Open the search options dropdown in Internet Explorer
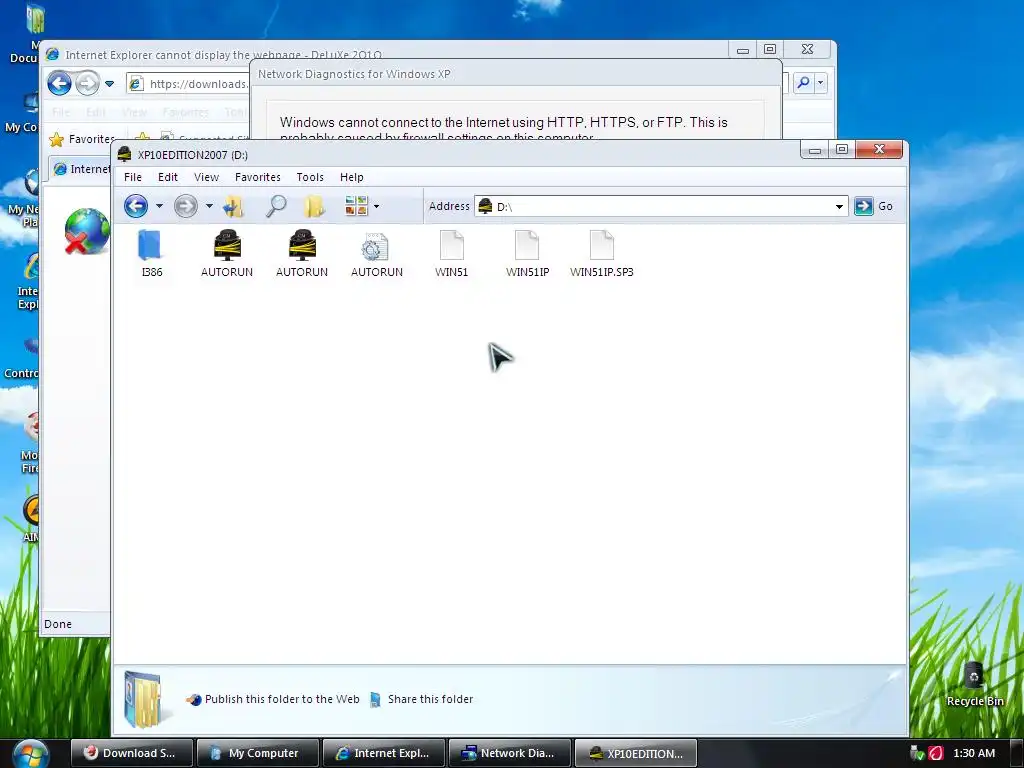 [821, 83]
